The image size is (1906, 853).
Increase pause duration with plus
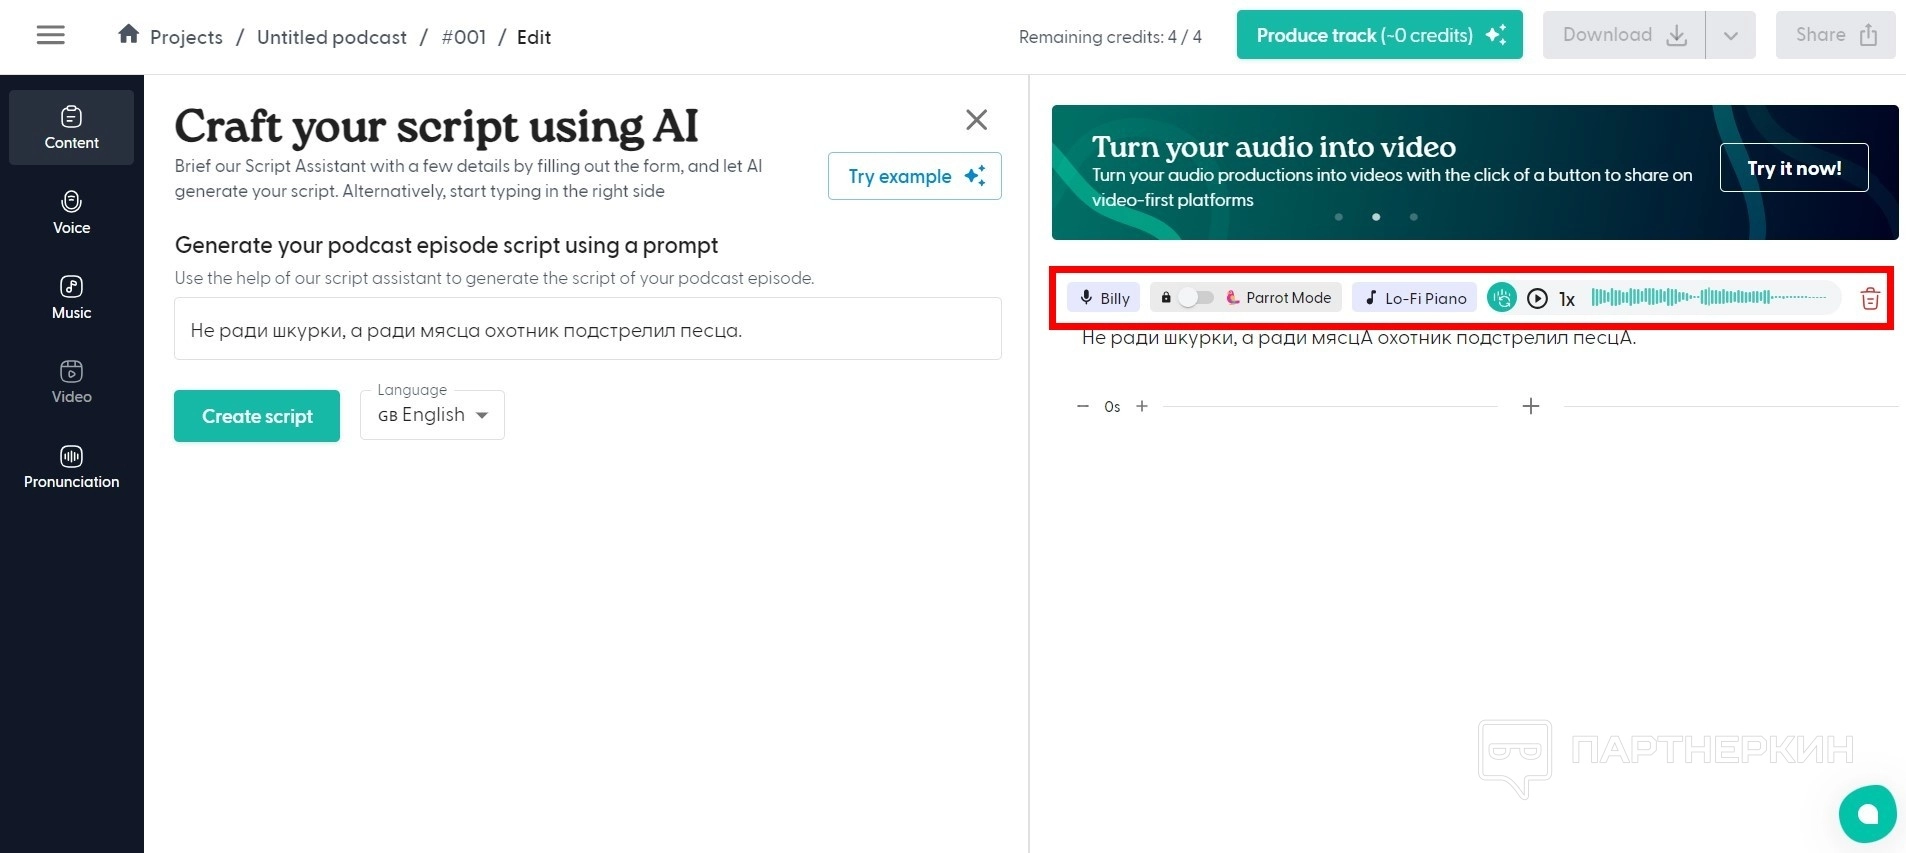pyautogui.click(x=1142, y=406)
